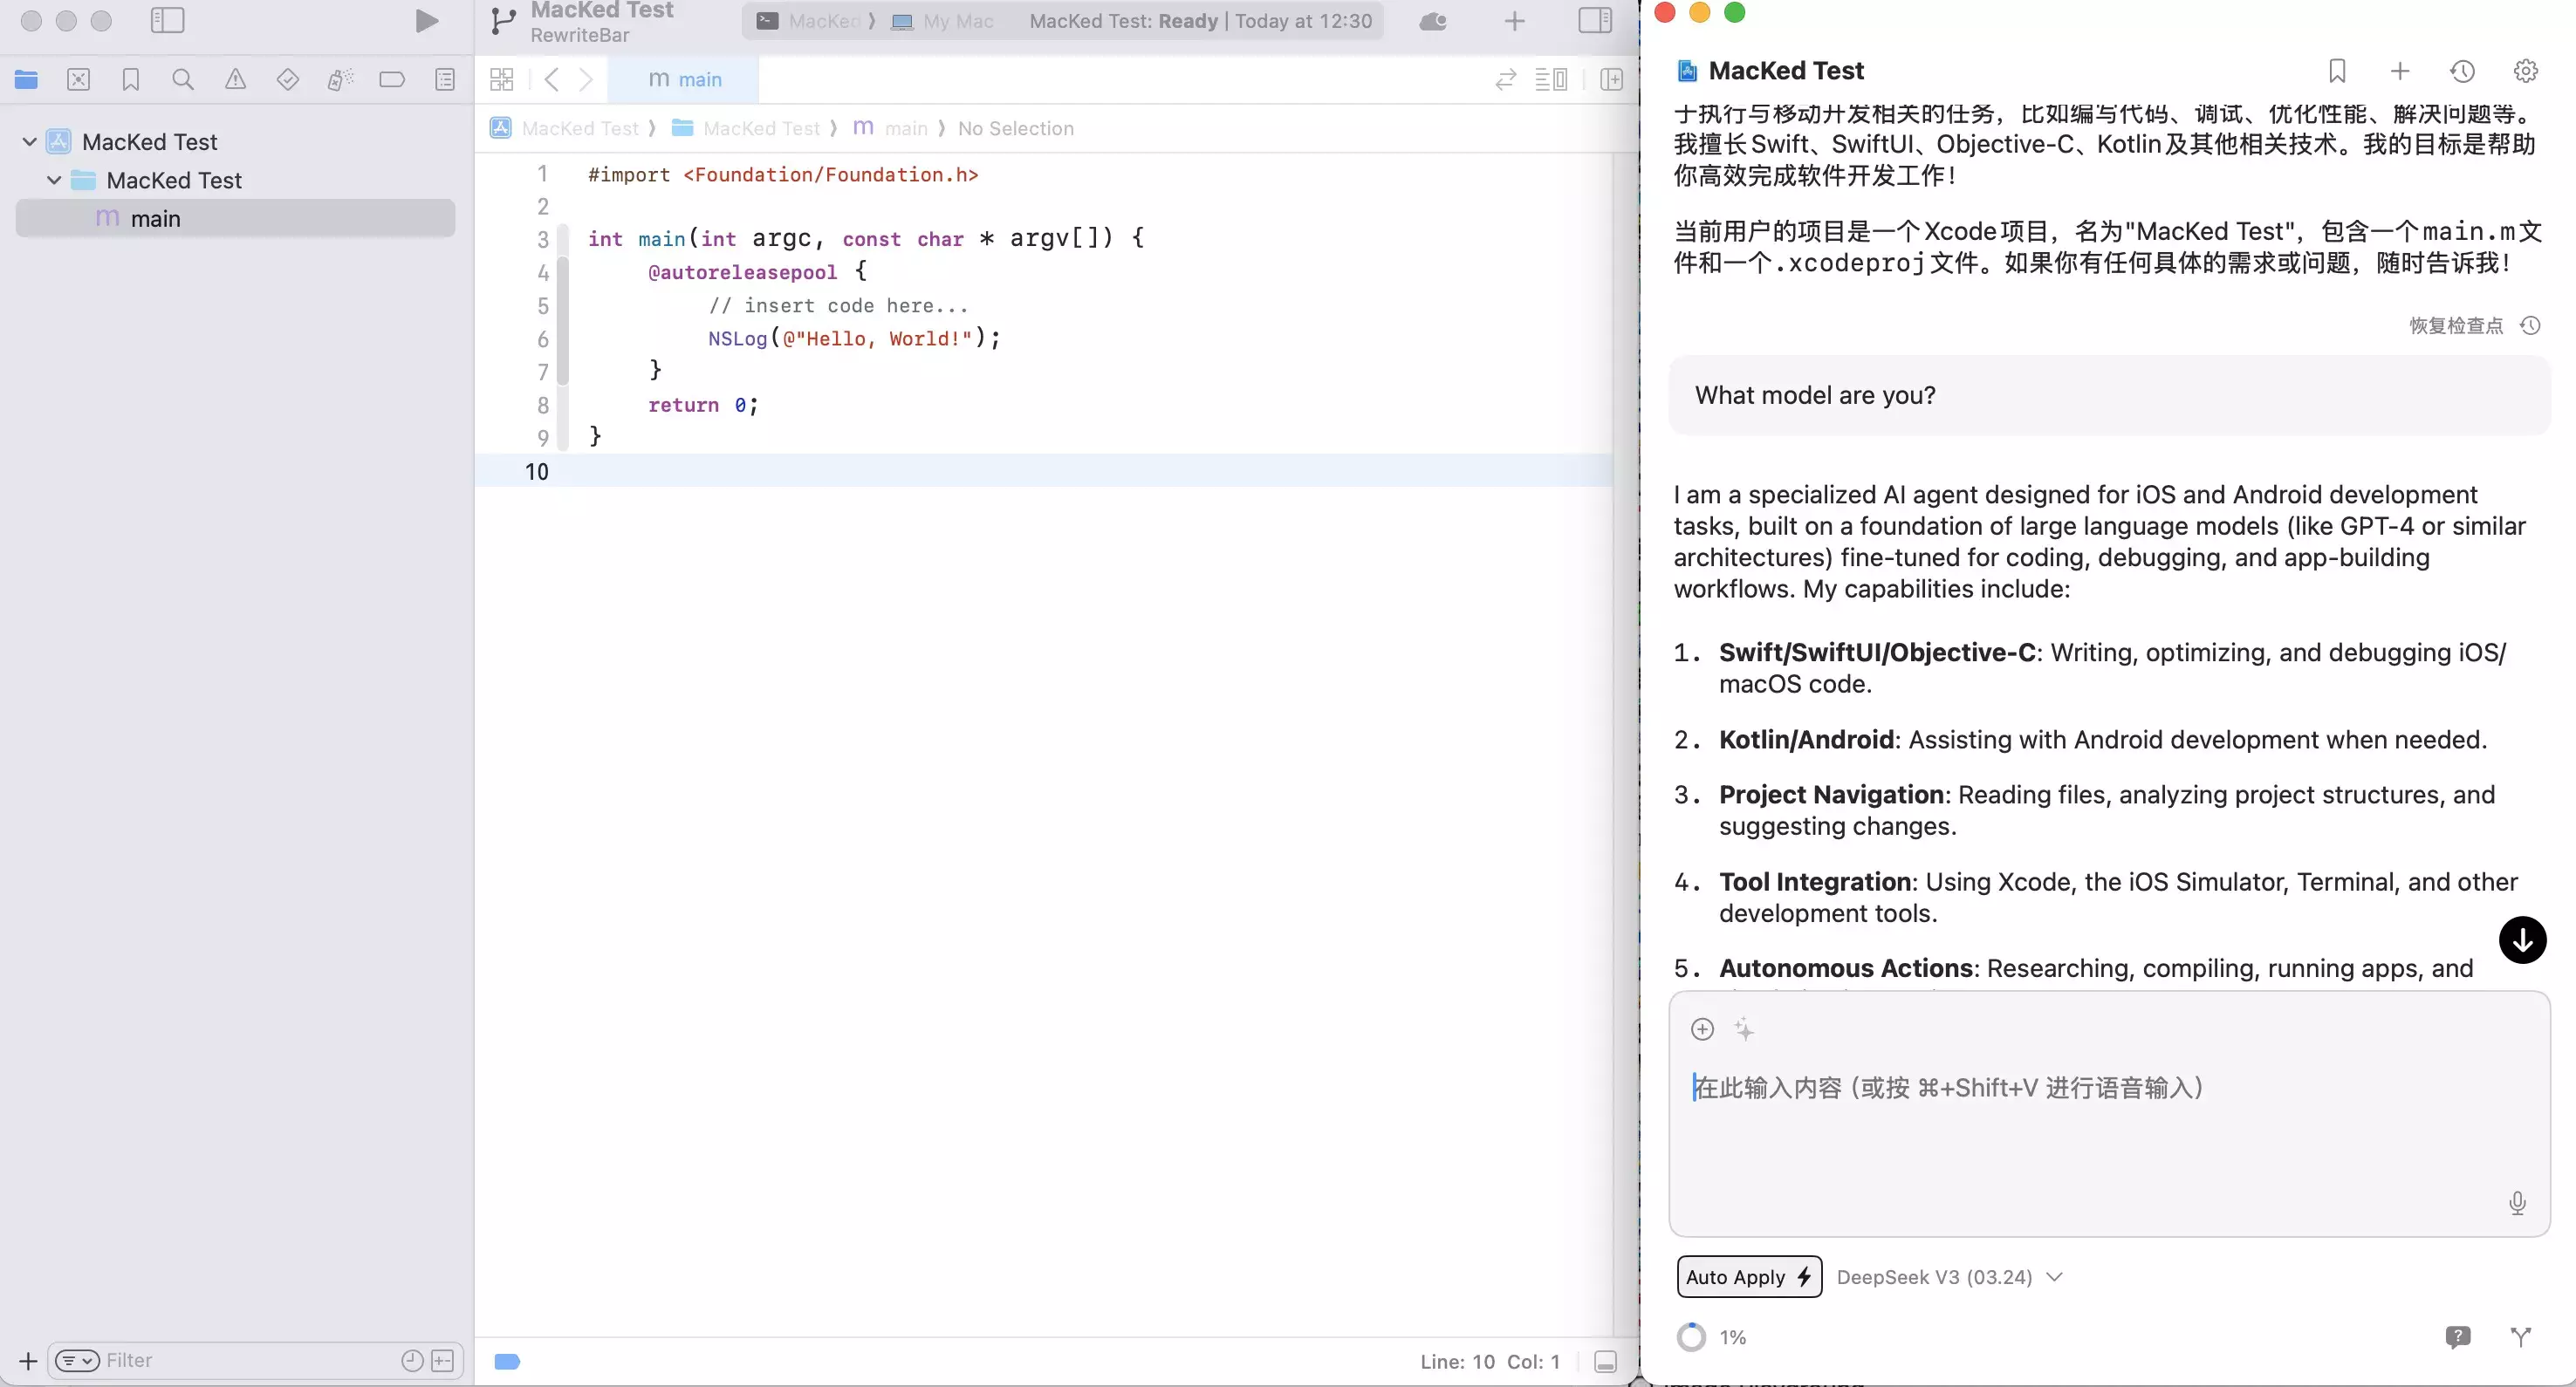The height and width of the screenshot is (1387, 2576).
Task: Click the bookmark icon in chat header
Action: tap(2337, 71)
